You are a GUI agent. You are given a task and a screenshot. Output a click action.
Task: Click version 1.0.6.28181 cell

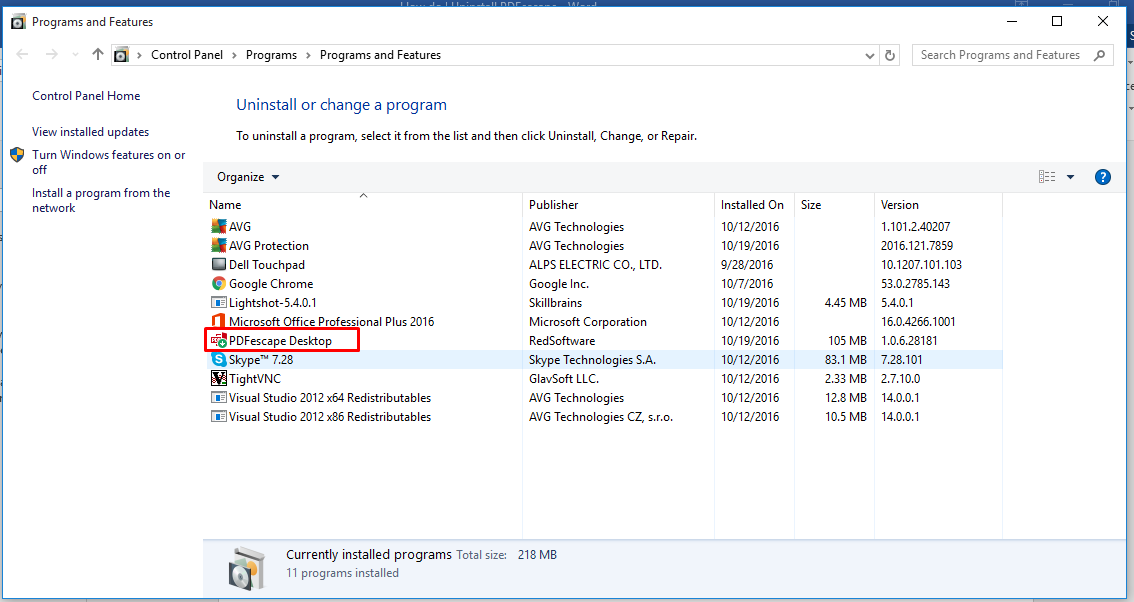(x=909, y=341)
